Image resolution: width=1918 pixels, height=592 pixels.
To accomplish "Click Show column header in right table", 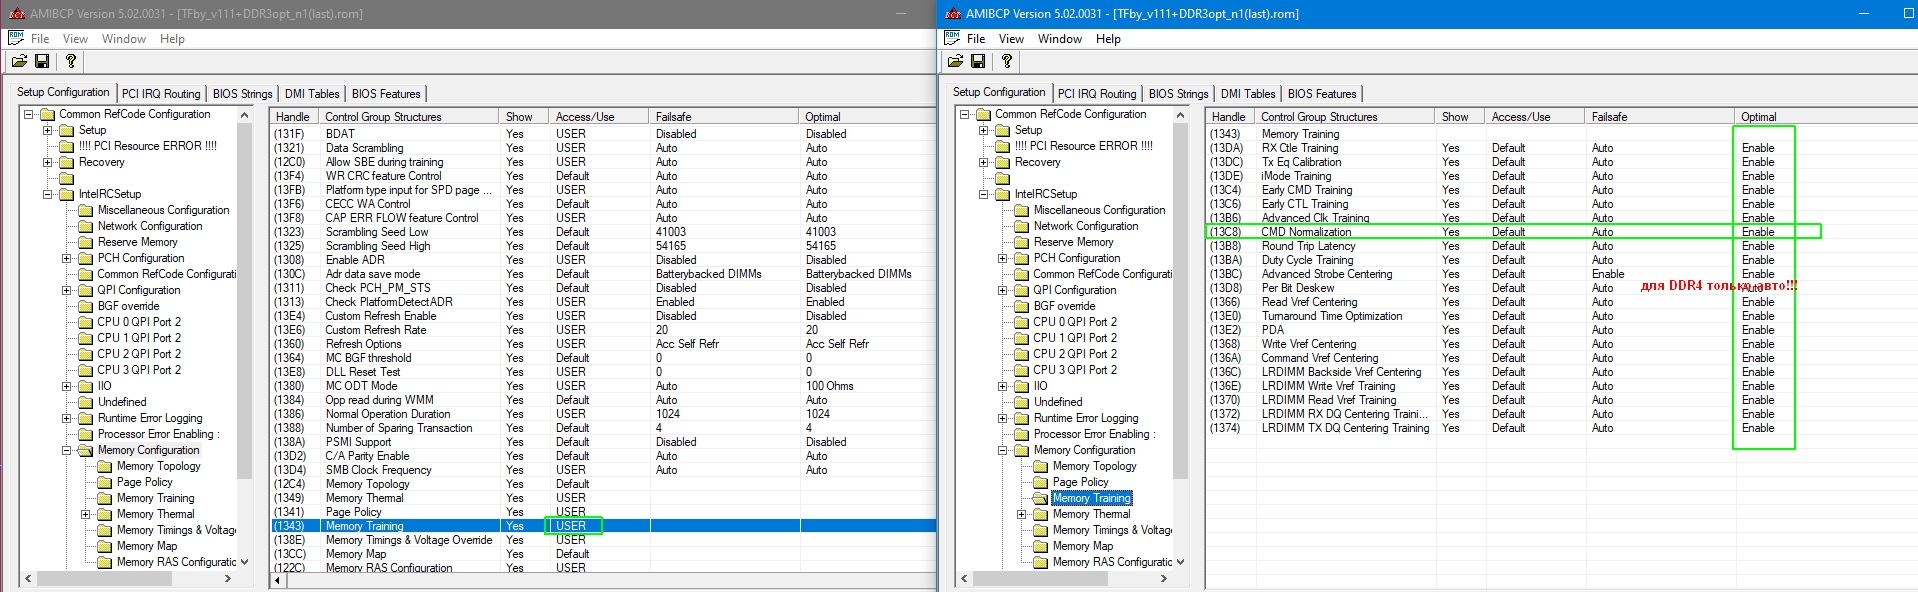I will click(x=1459, y=117).
